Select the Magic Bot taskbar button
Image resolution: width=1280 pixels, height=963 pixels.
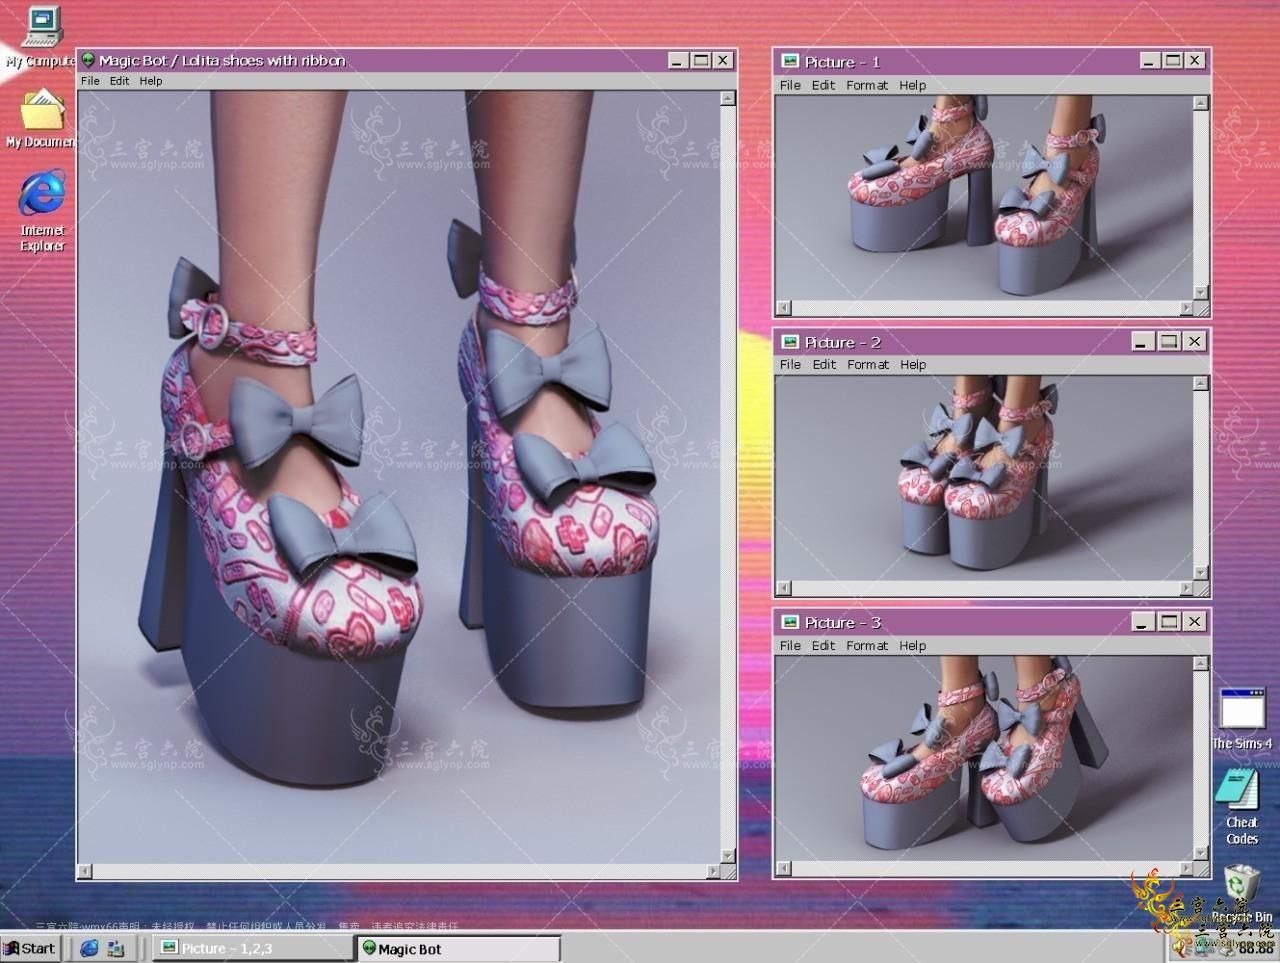(459, 948)
